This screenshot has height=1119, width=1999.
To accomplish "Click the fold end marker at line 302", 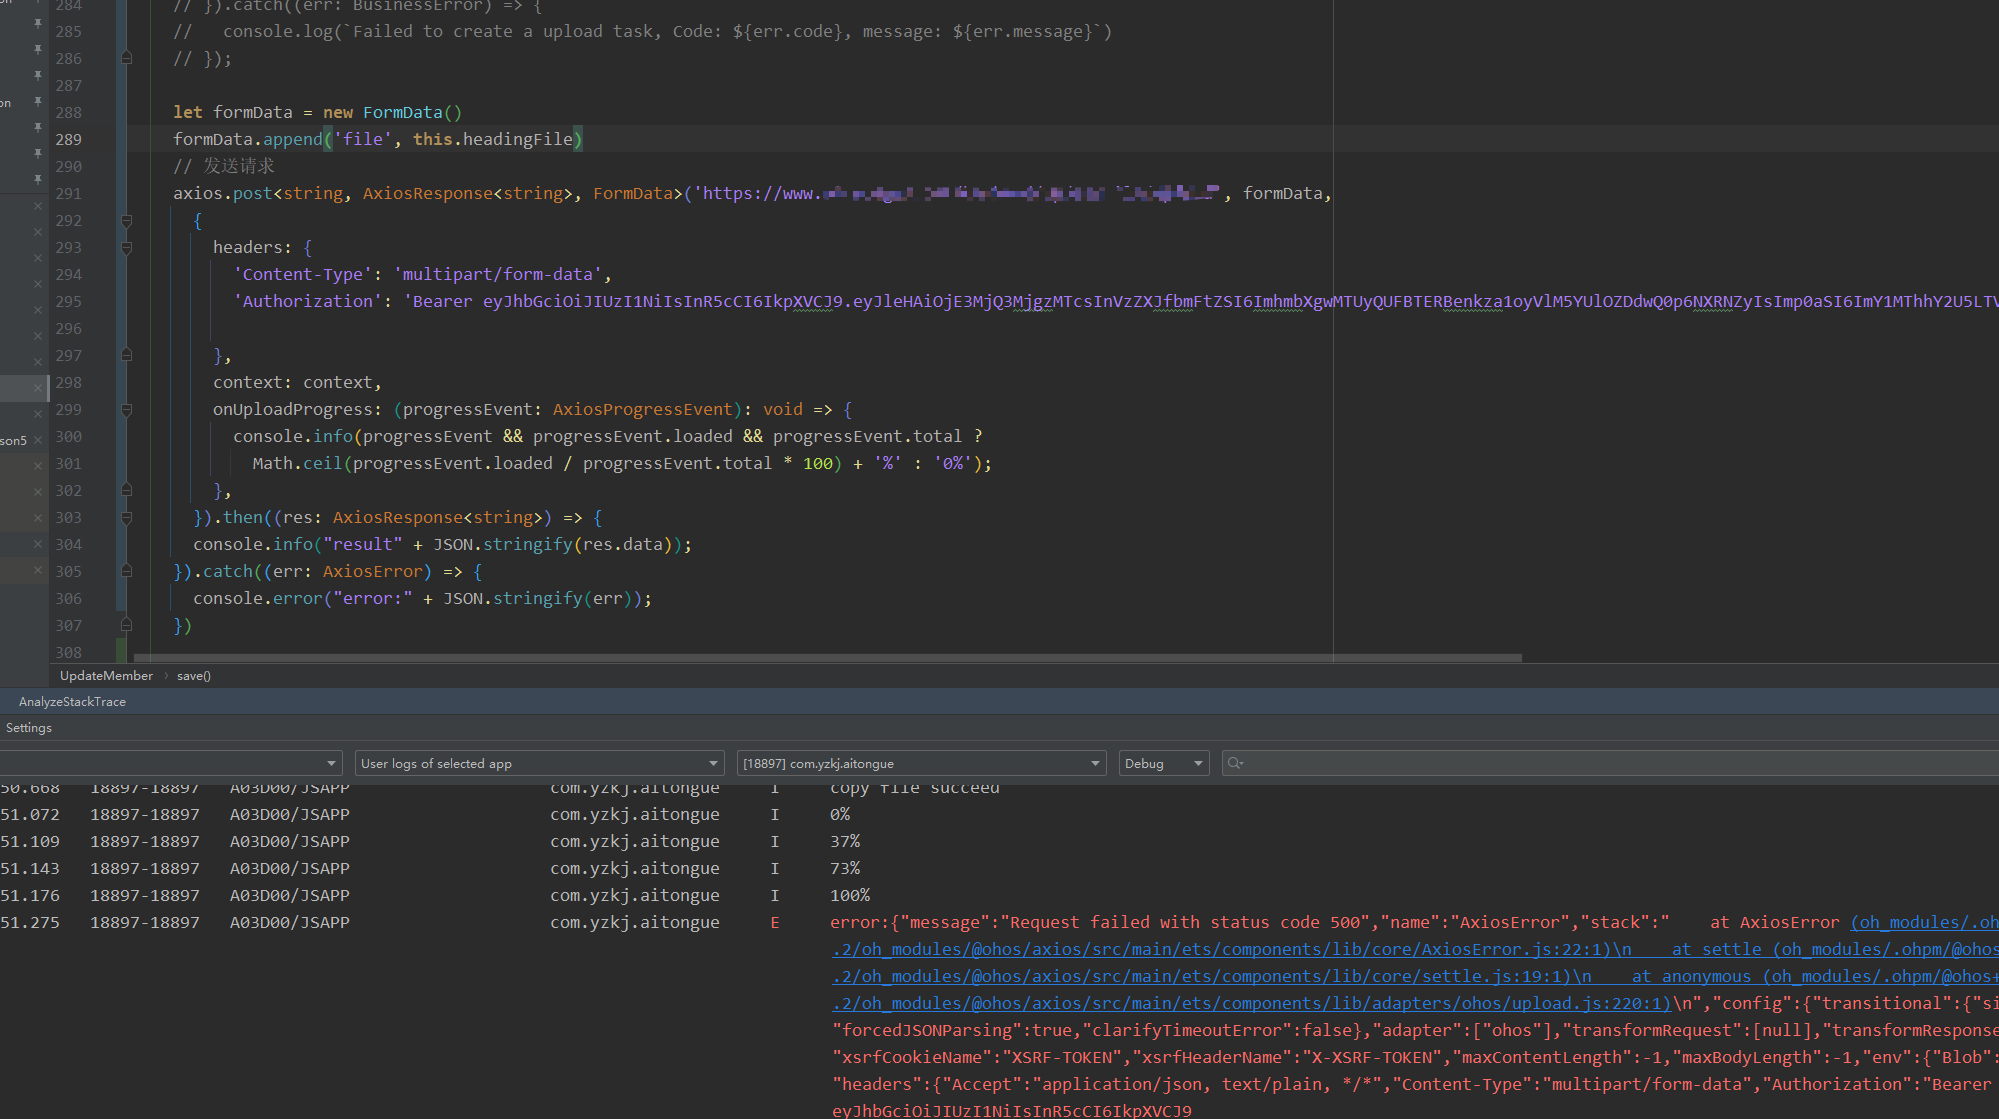I will [x=127, y=490].
